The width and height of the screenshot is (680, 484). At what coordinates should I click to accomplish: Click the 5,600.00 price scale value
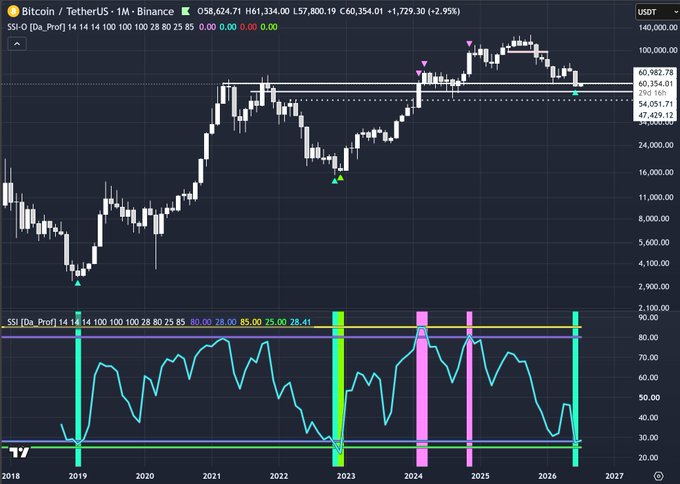pos(656,242)
